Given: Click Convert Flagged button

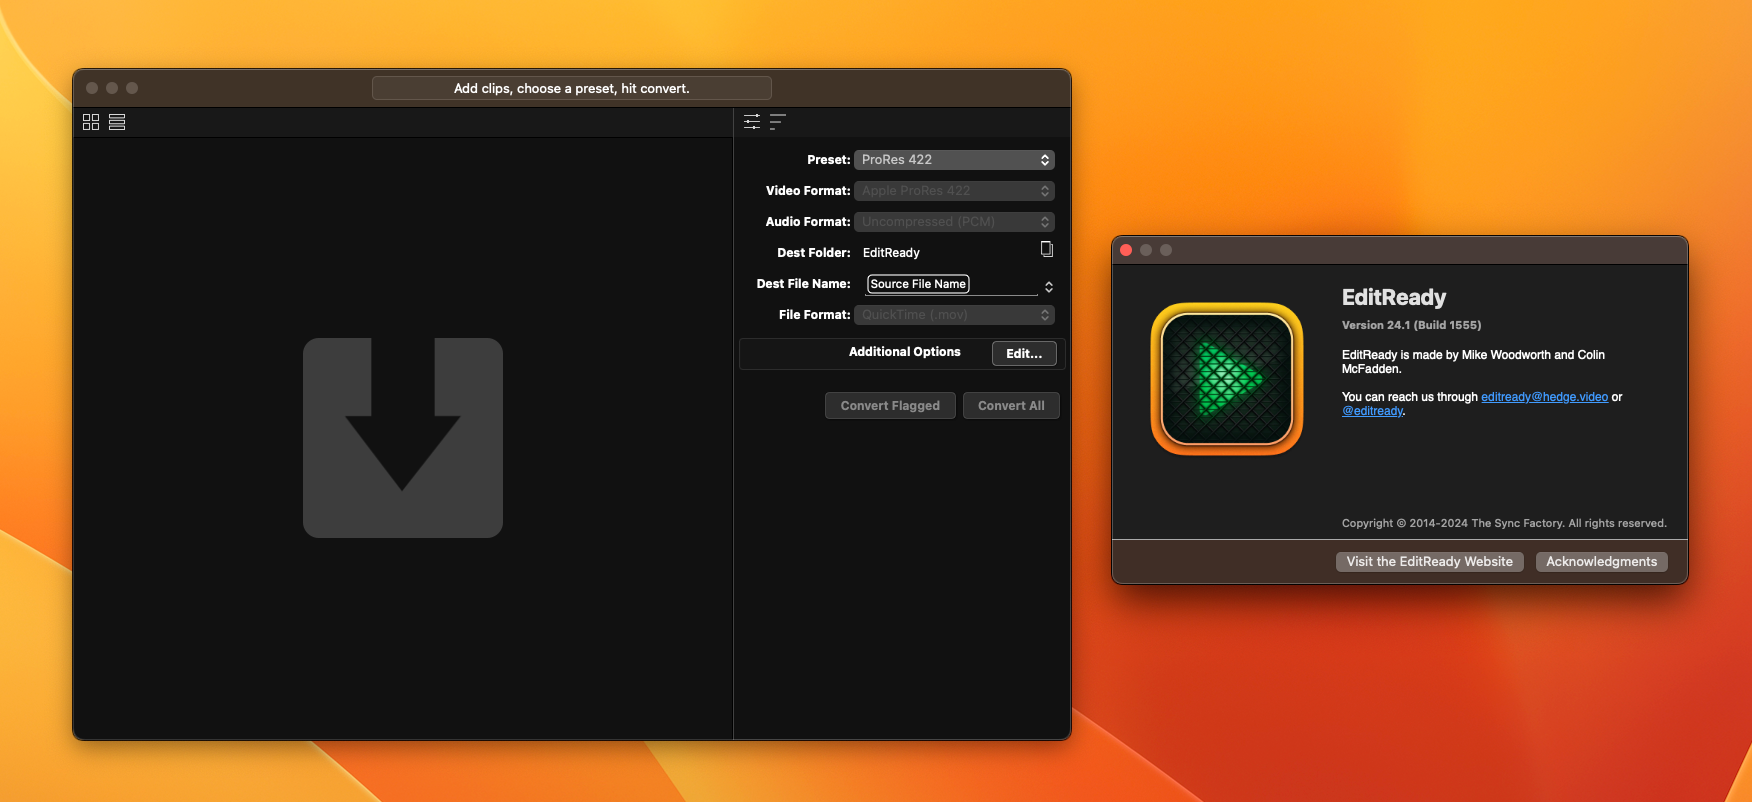Looking at the screenshot, I should click(890, 406).
